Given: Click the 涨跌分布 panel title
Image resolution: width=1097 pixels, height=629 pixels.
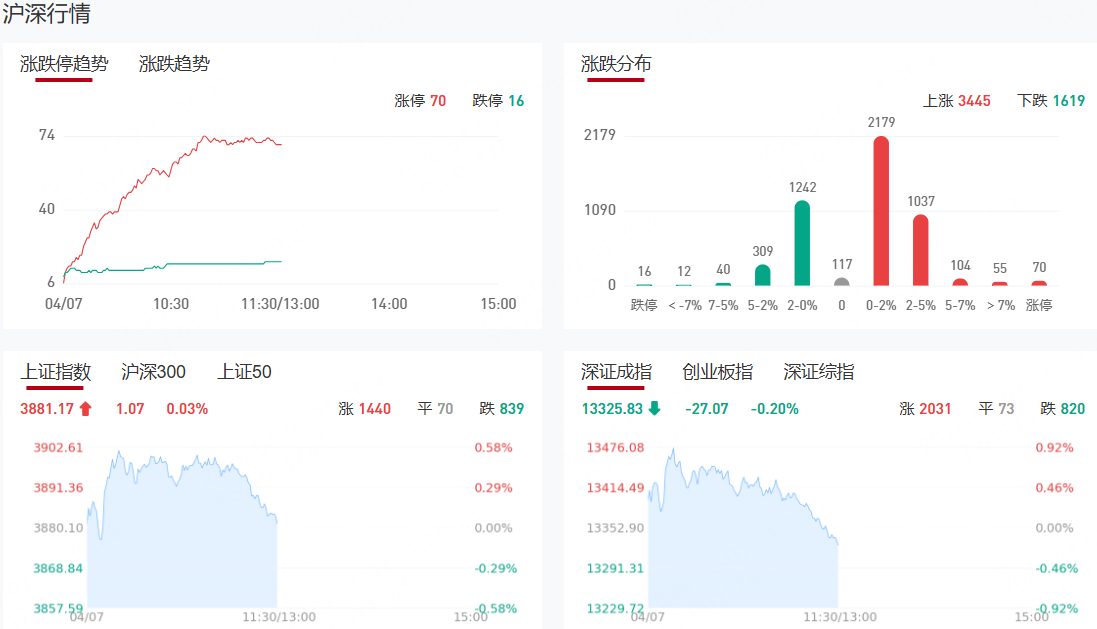Looking at the screenshot, I should (x=616, y=64).
